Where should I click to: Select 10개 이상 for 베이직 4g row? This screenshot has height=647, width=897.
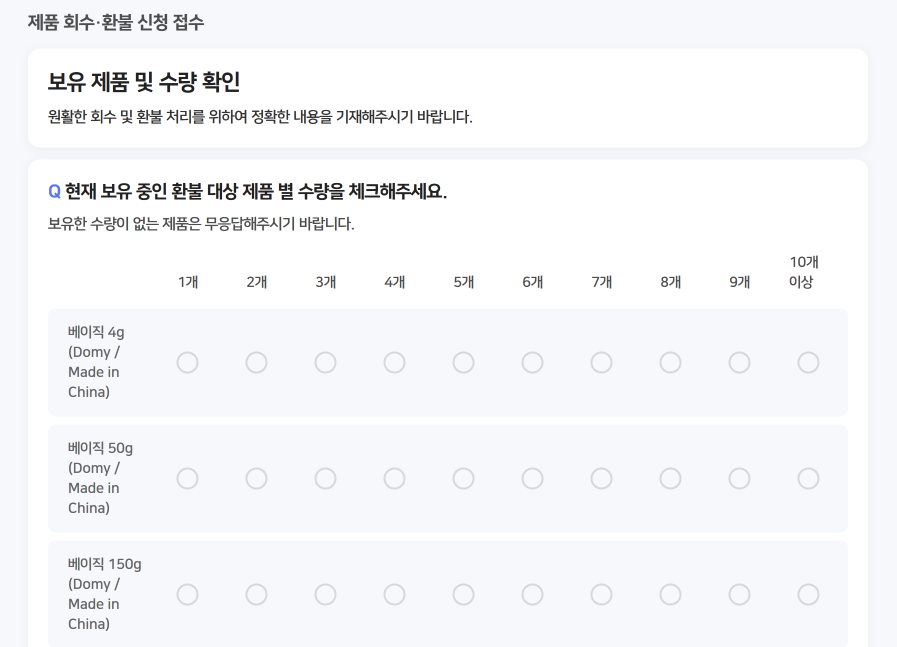[x=808, y=363]
